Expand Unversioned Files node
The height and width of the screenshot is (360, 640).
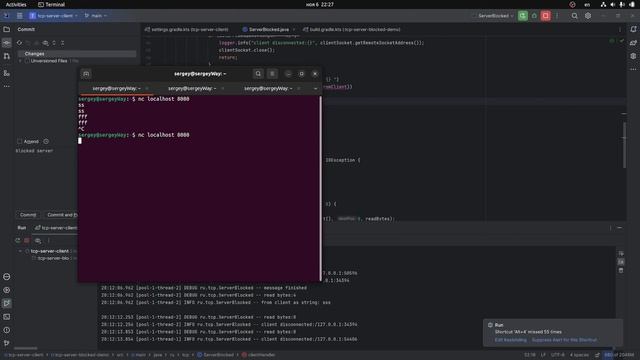coord(20,61)
